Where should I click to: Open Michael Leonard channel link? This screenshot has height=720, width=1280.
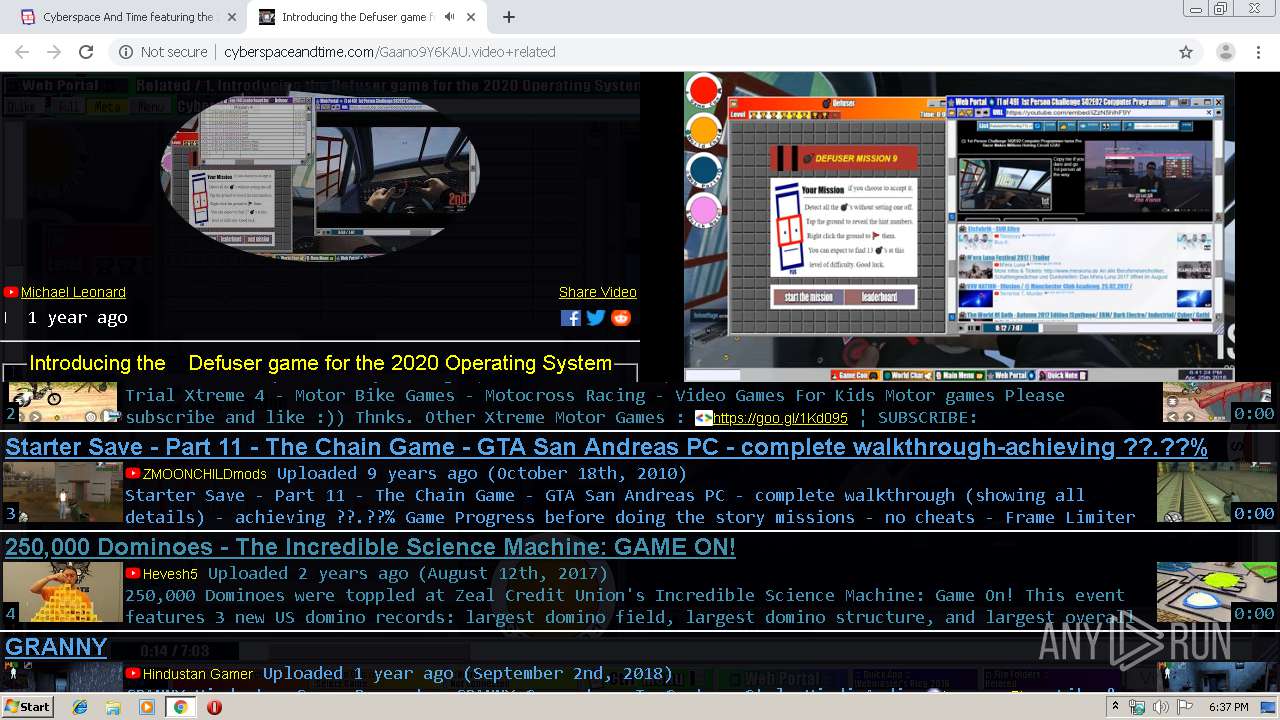(73, 292)
